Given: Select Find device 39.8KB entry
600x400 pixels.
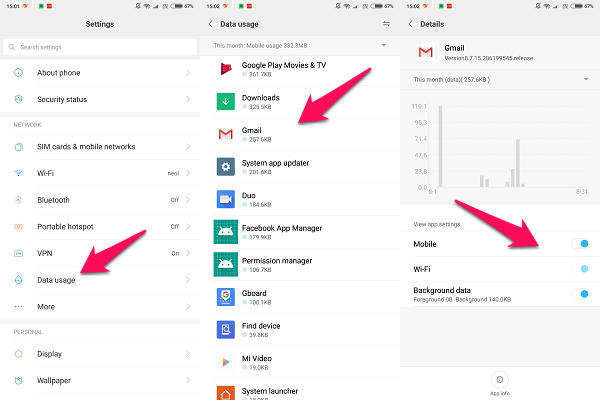Looking at the screenshot, I should tap(300, 330).
